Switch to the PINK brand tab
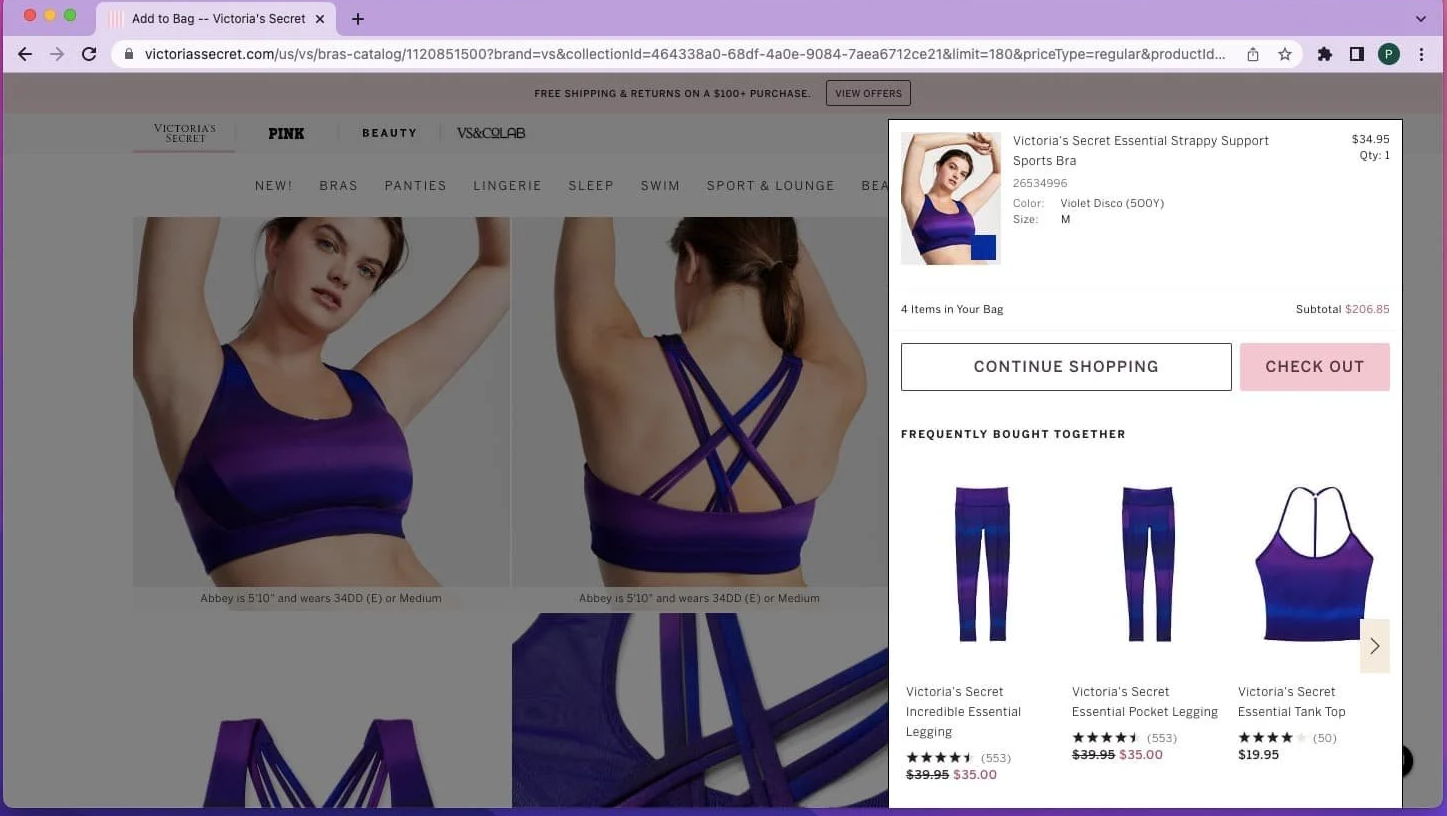Image resolution: width=1447 pixels, height=816 pixels. click(x=286, y=133)
